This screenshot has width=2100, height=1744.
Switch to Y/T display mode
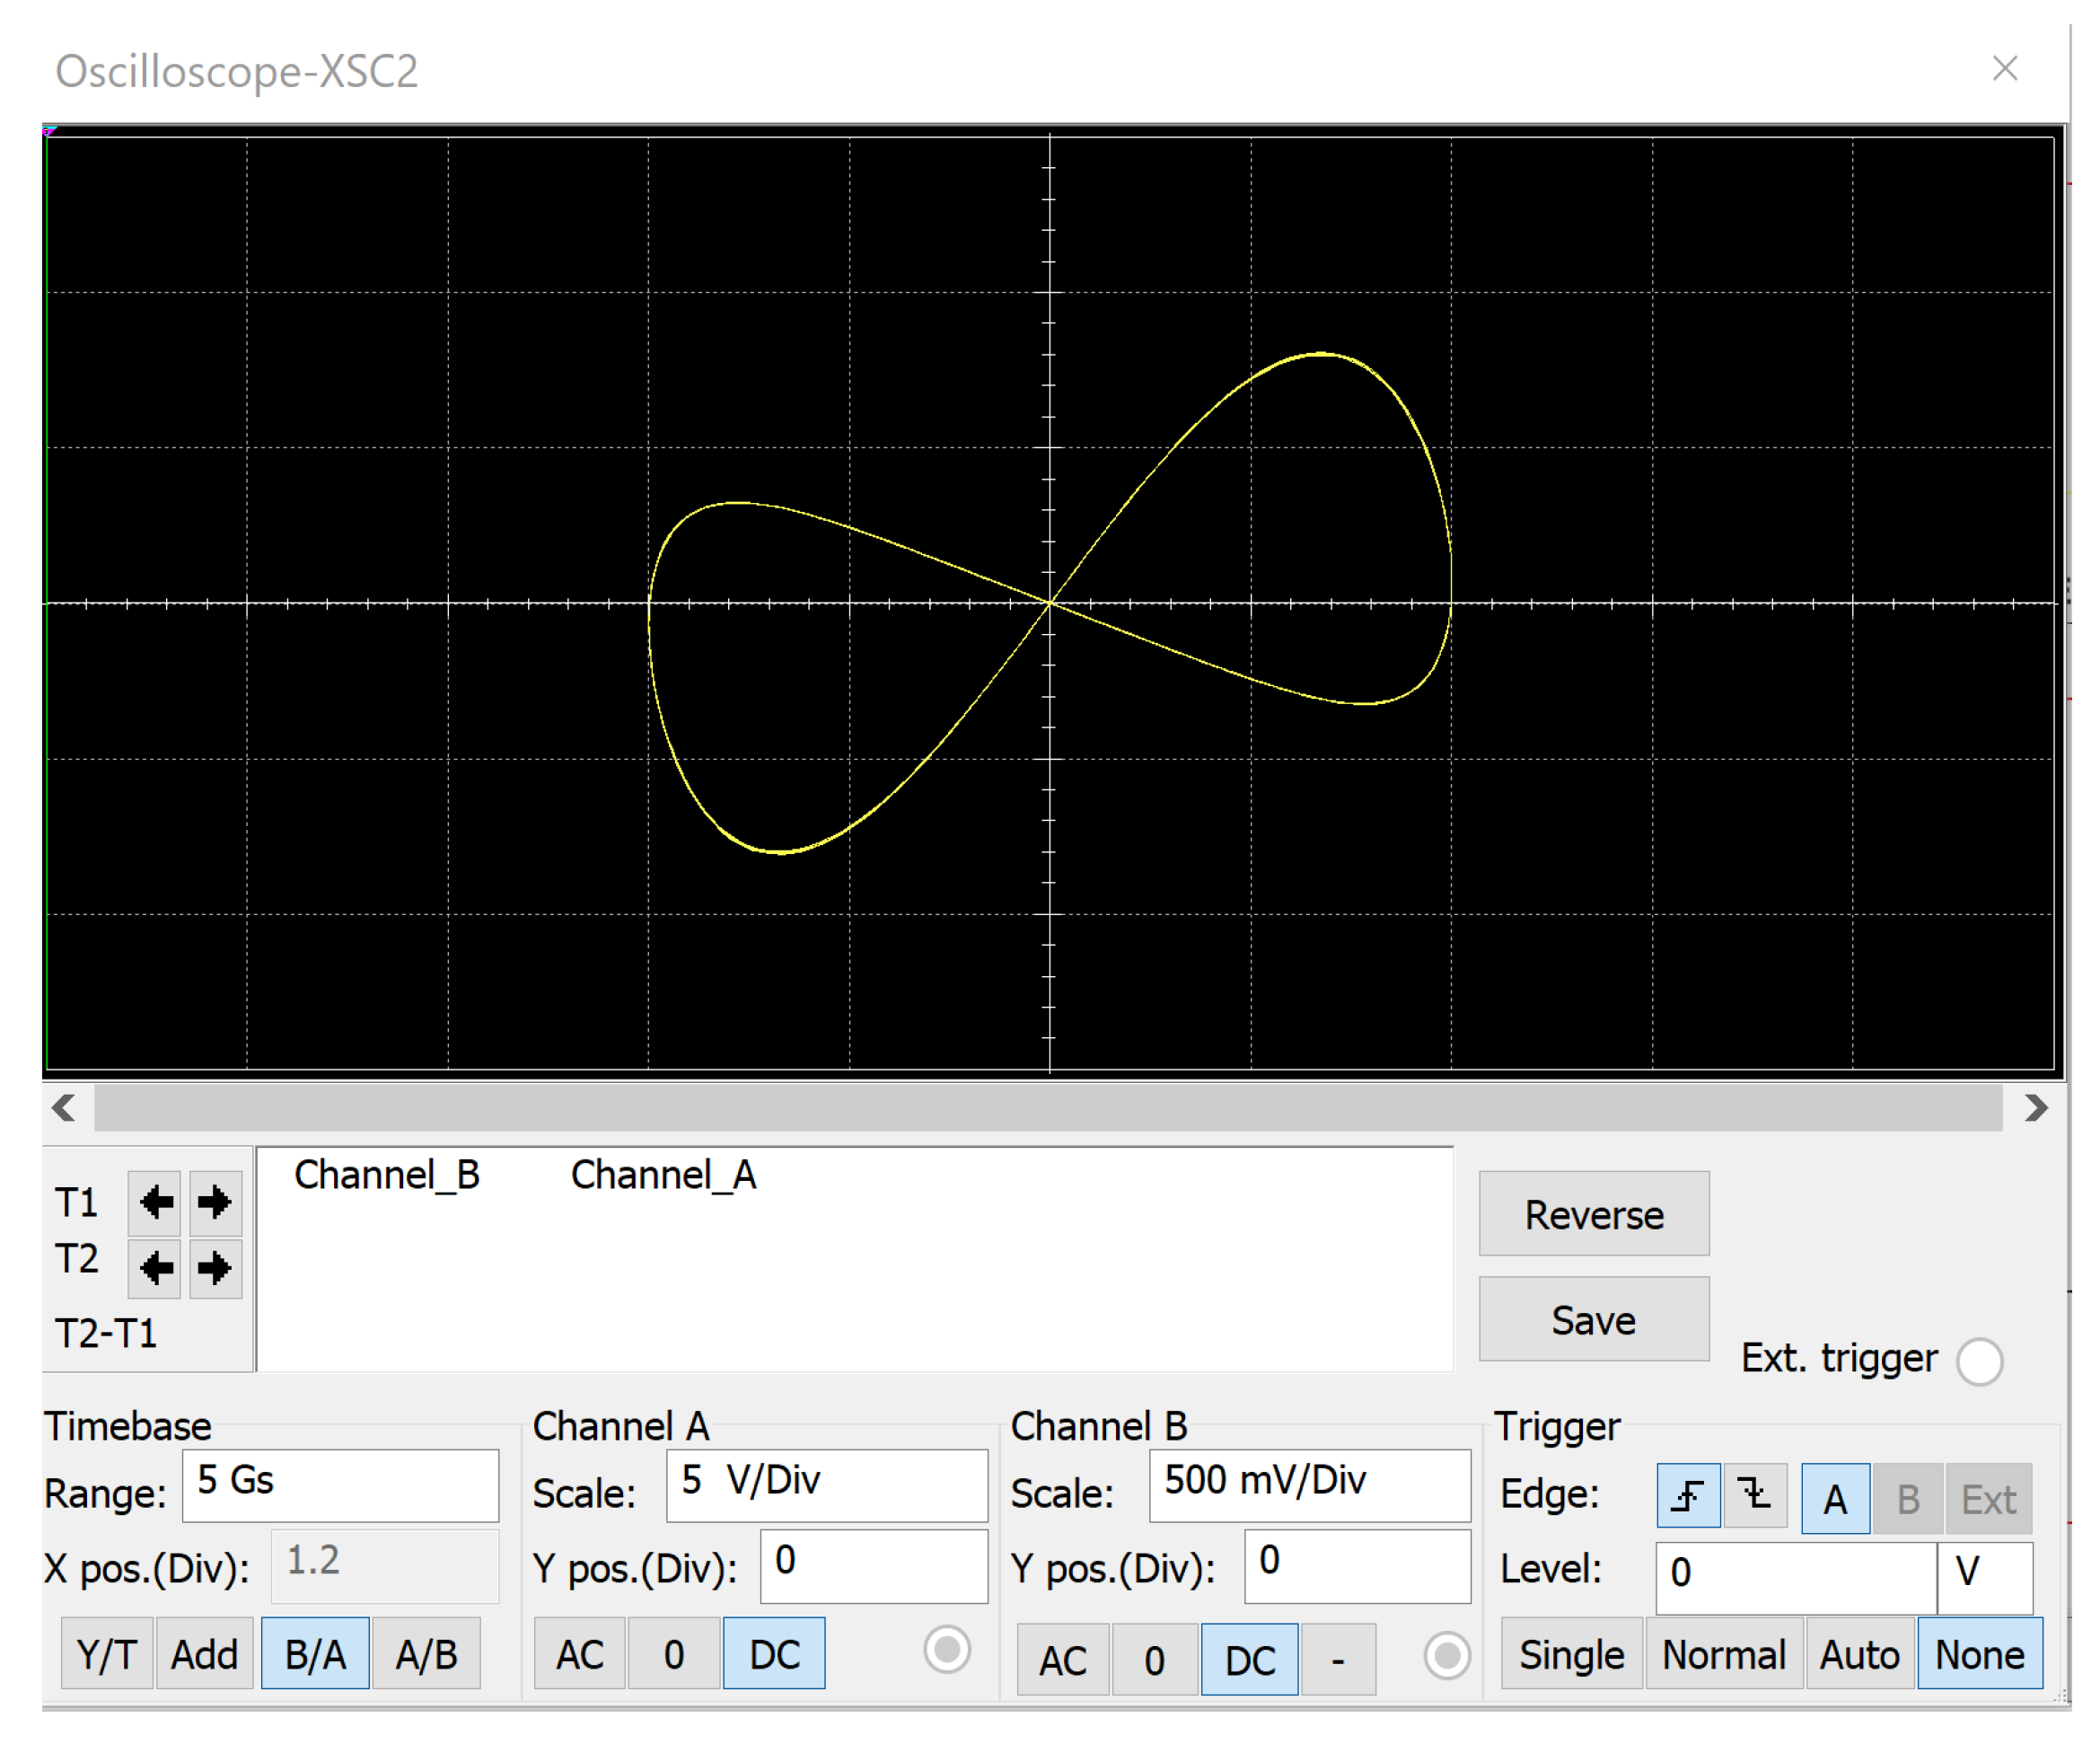tap(107, 1654)
